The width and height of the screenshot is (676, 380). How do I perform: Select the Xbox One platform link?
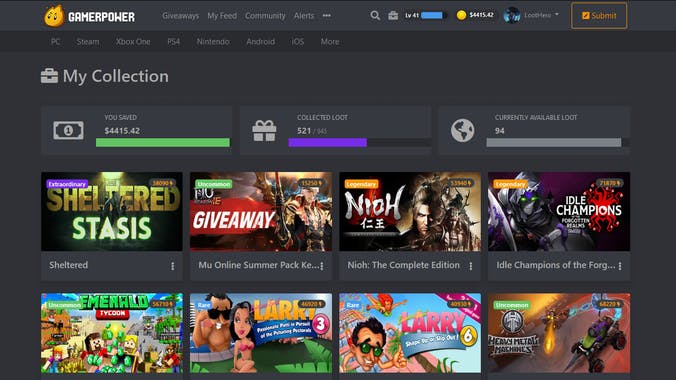tap(133, 41)
